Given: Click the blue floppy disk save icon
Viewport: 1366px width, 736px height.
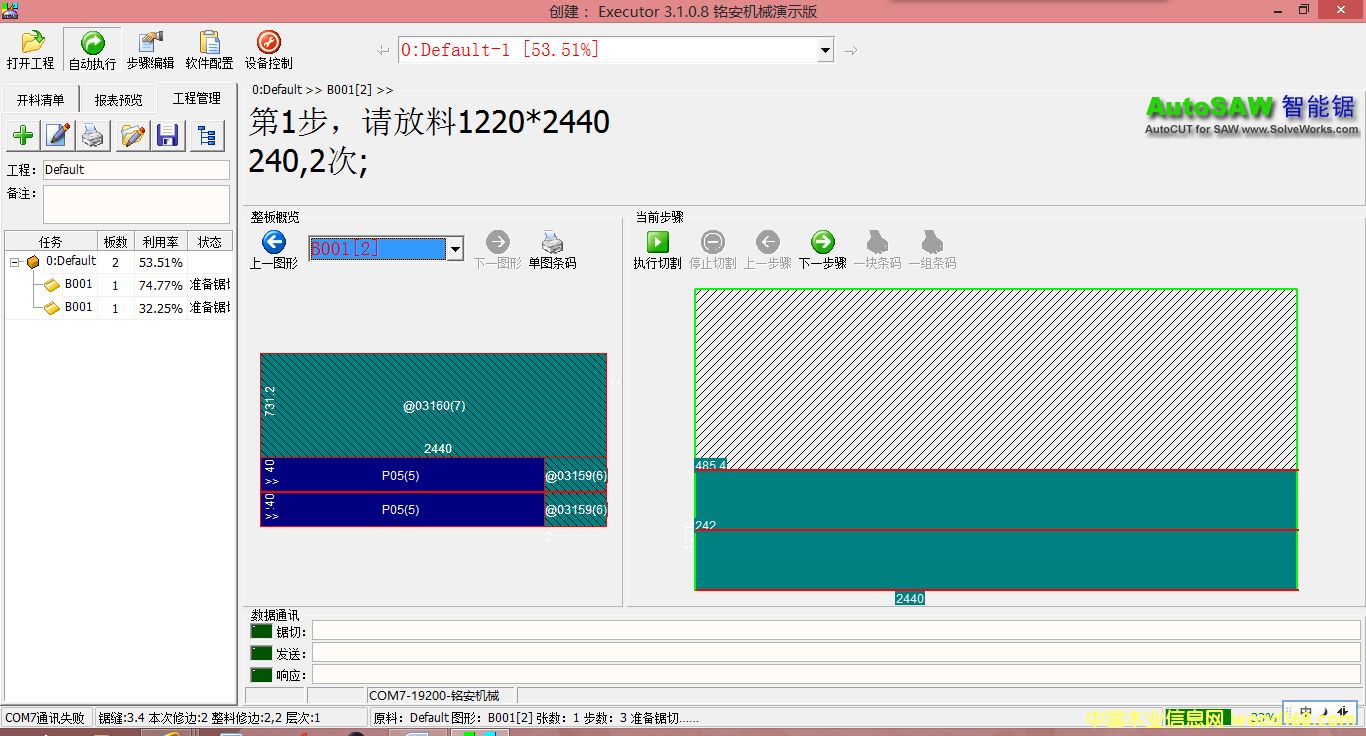Looking at the screenshot, I should [168, 136].
